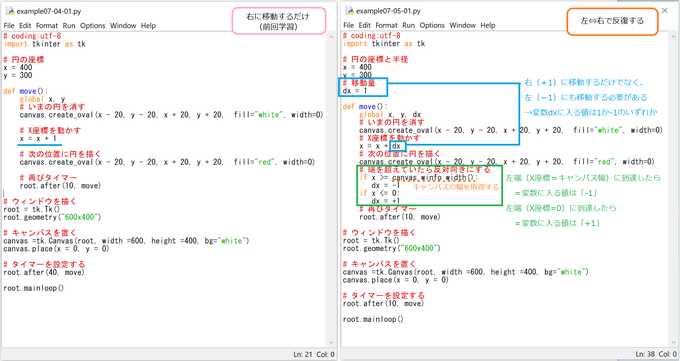
Task: Click 'y = 300' line in left editor
Action: point(18,75)
